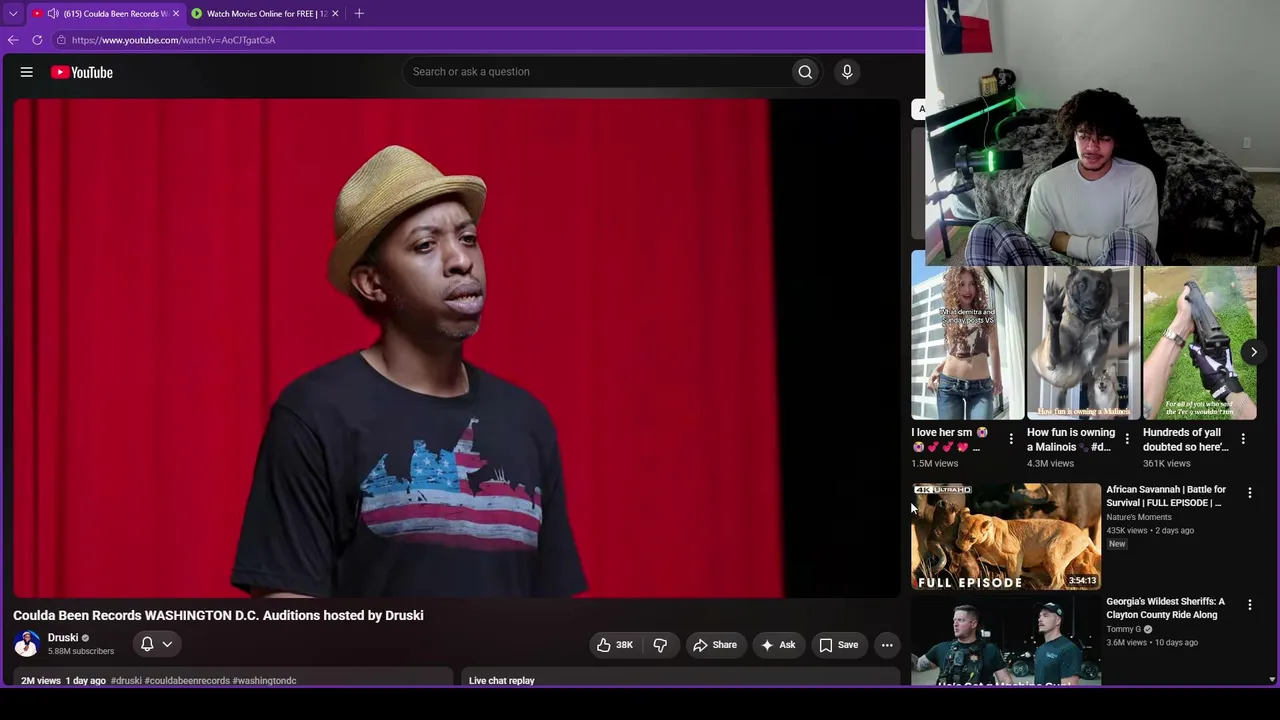The width and height of the screenshot is (1280, 720).
Task: Open more actions menu beside Save
Action: pyautogui.click(x=887, y=645)
